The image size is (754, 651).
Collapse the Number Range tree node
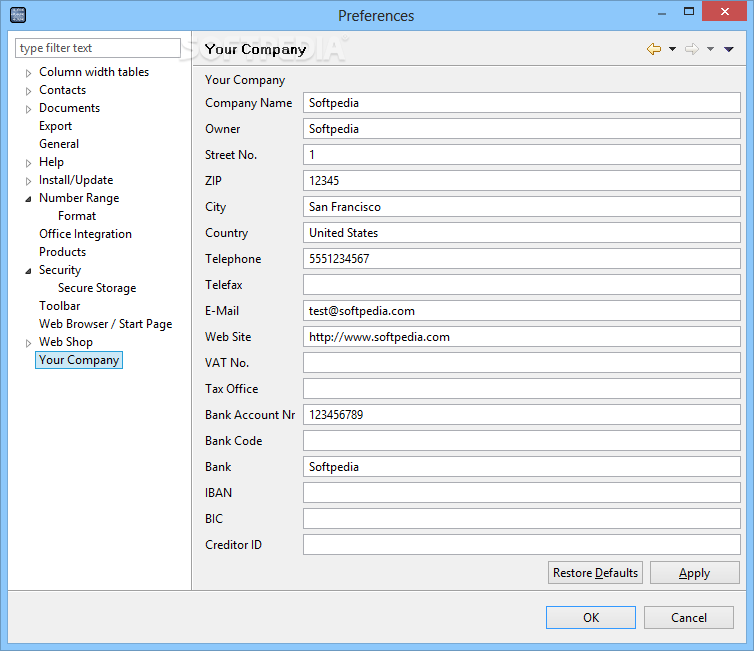[x=28, y=199]
